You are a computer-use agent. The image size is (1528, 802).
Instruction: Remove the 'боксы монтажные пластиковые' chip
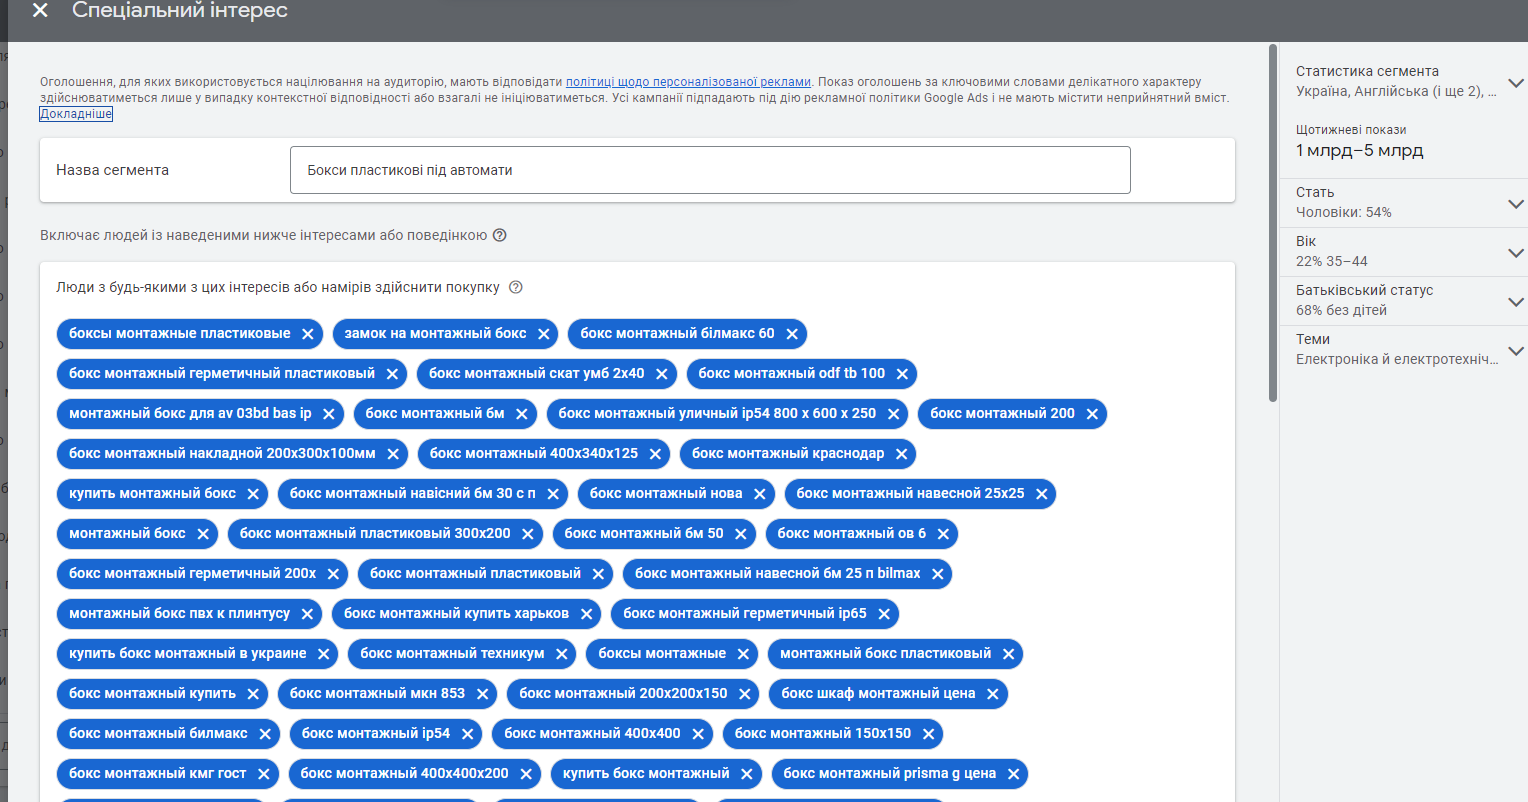coord(308,334)
